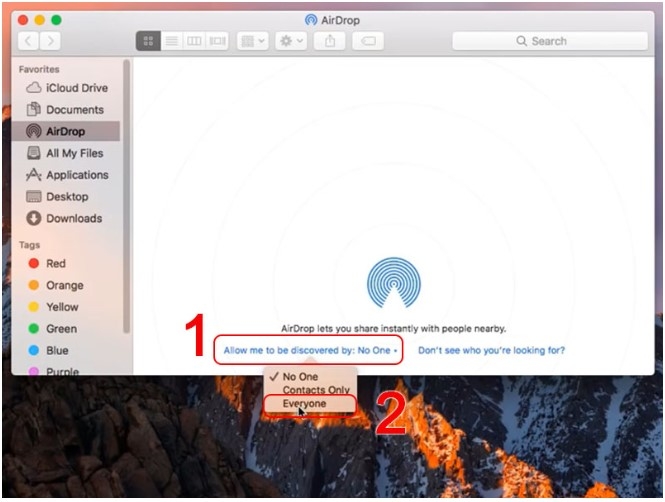Click the Desktop sidebar icon
This screenshot has width=665, height=502.
pyautogui.click(x=34, y=197)
